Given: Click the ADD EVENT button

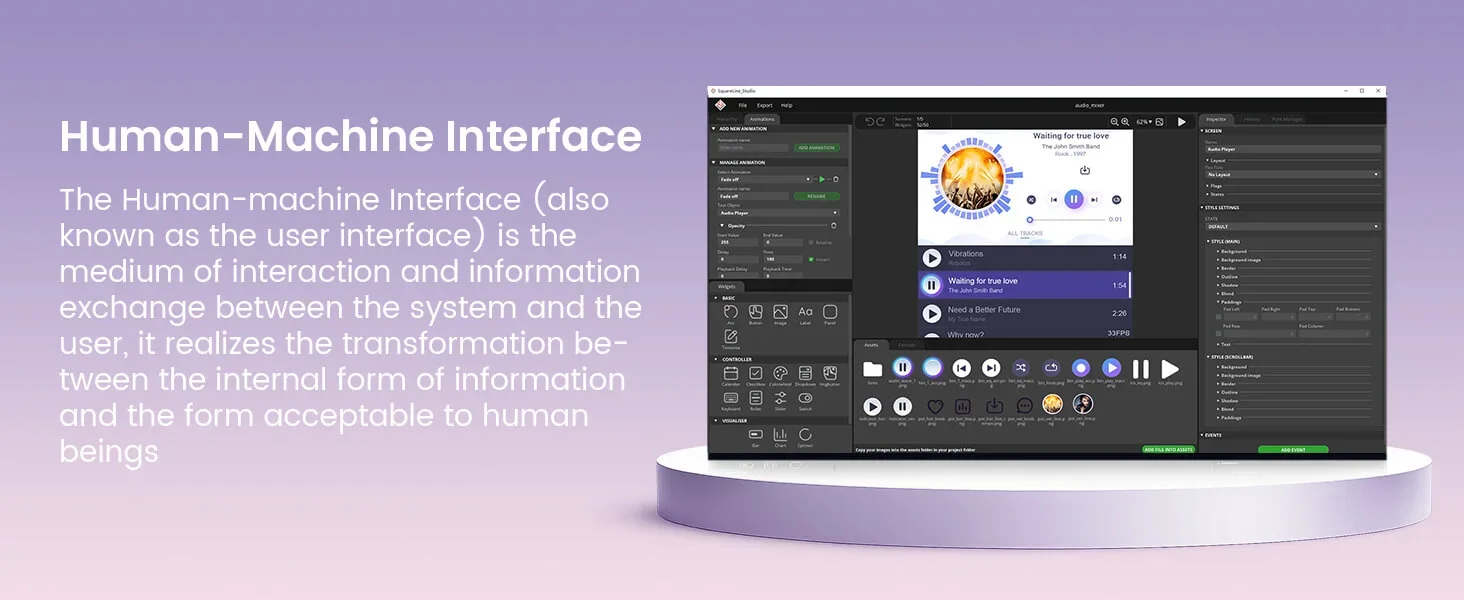Looking at the screenshot, I should 1293,450.
